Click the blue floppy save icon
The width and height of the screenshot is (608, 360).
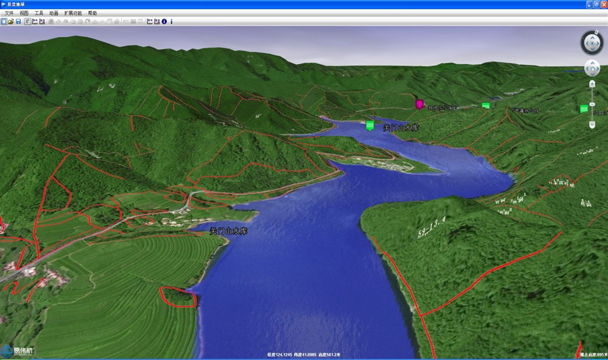(x=18, y=21)
